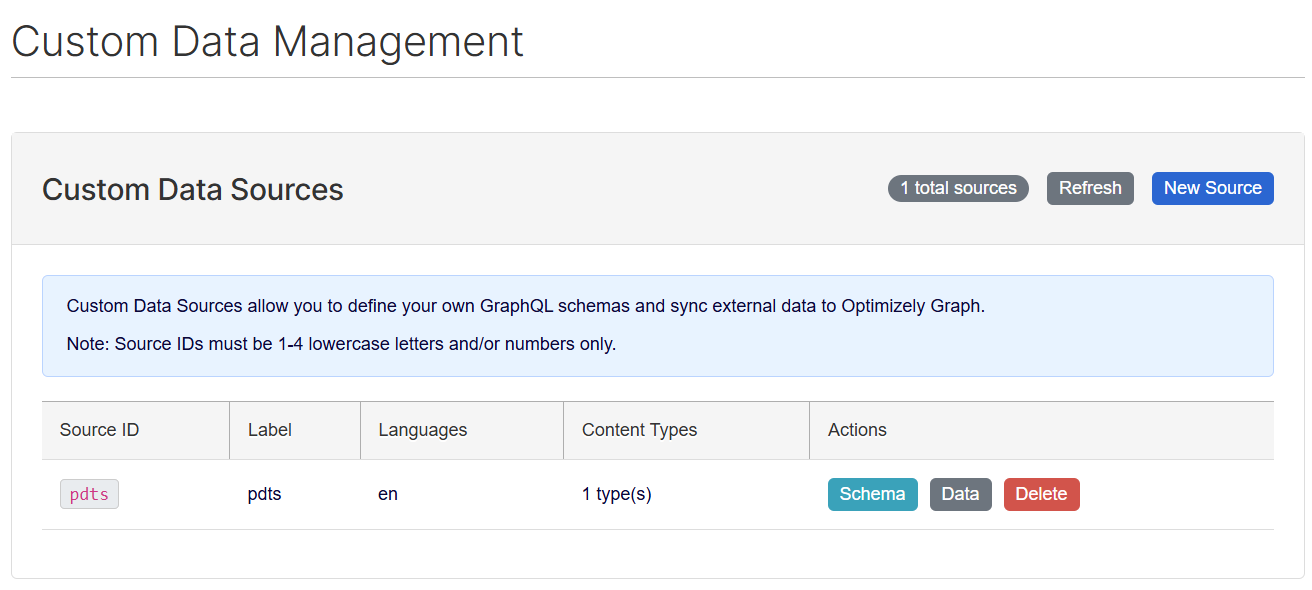Viewport: 1312px width, 590px height.
Task: Open Schema for the pdts source
Action: tap(872, 494)
